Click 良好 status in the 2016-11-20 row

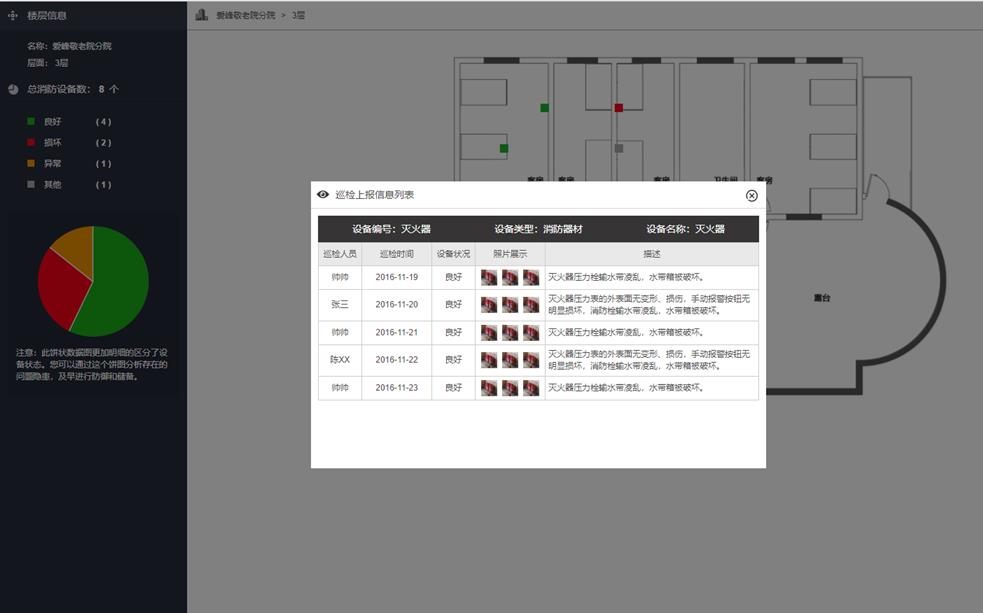[x=453, y=305]
